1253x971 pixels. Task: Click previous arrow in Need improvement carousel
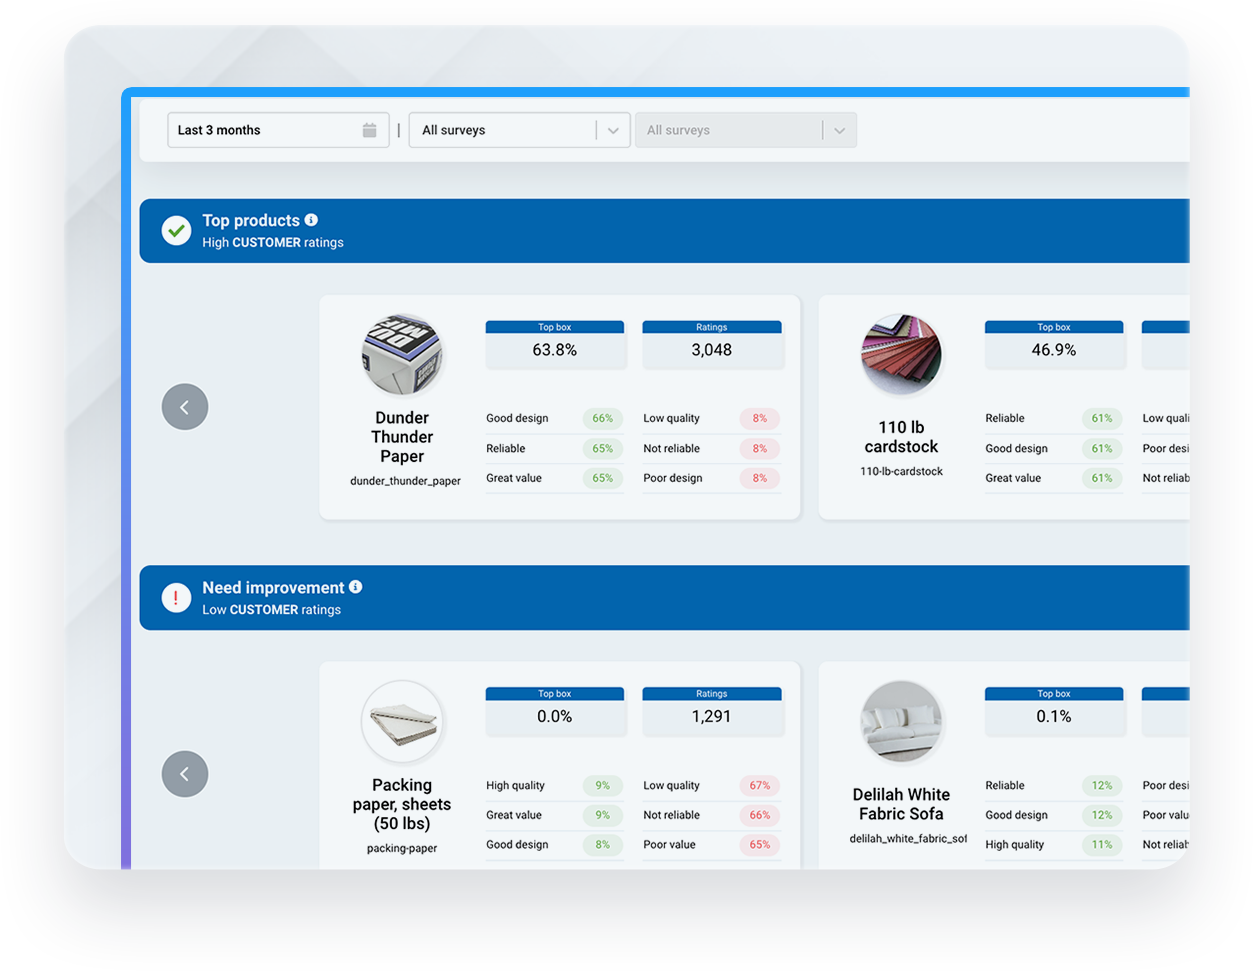[x=185, y=774]
